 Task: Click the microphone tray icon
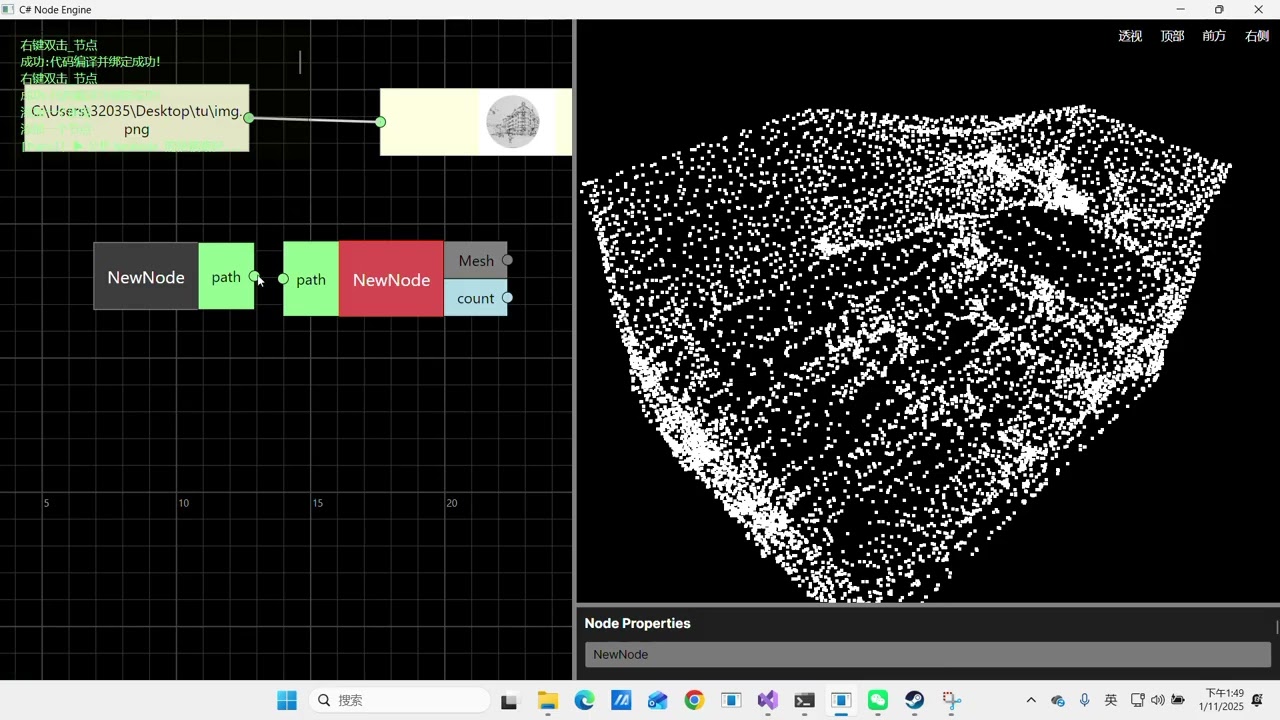[1084, 700]
